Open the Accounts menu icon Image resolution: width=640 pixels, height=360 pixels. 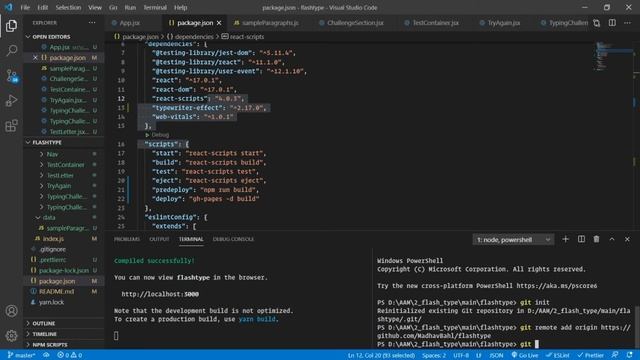tap(11, 311)
